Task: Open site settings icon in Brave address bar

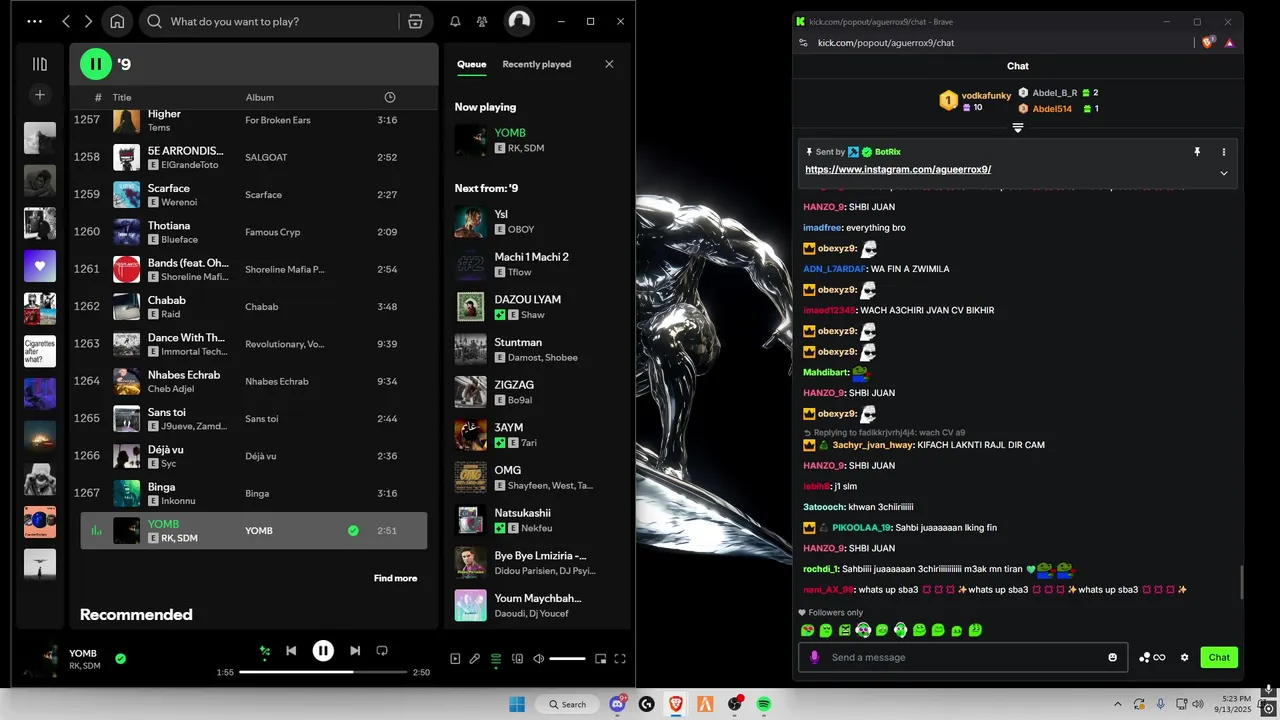Action: (804, 43)
